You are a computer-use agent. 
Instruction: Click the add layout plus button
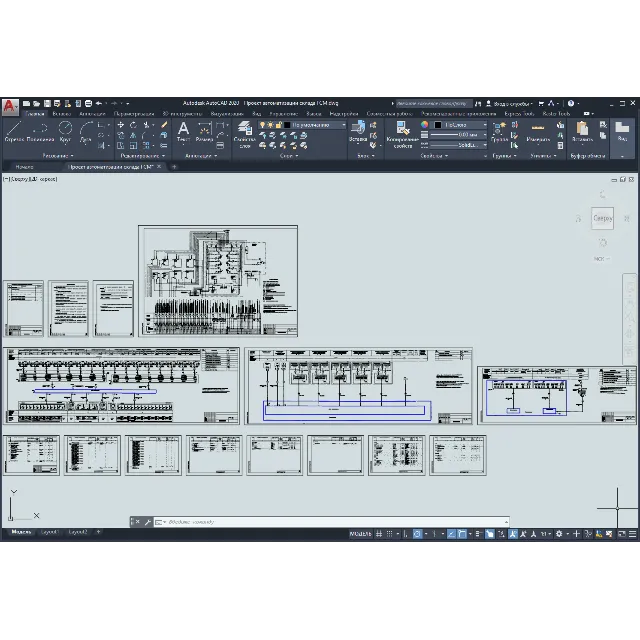(x=98, y=532)
